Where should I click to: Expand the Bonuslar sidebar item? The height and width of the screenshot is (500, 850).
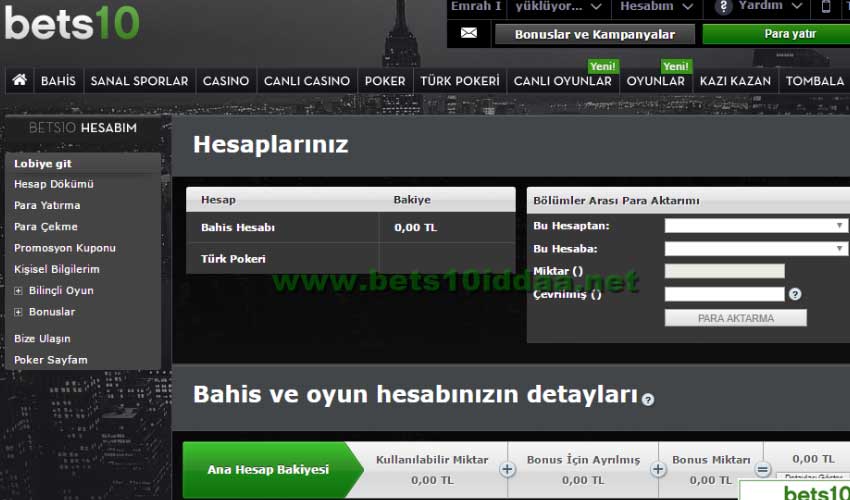18,312
